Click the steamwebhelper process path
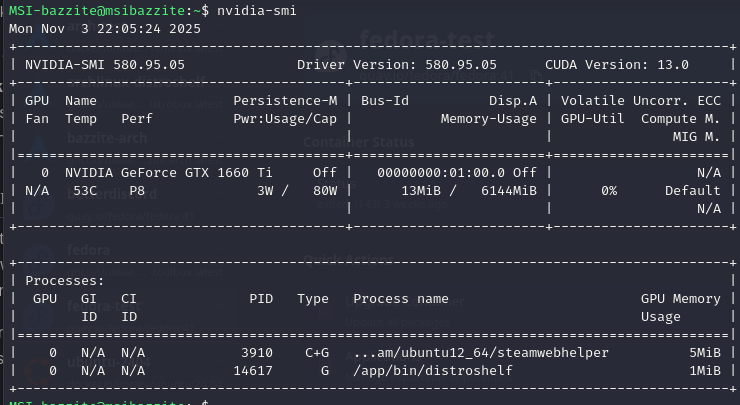 481,353
